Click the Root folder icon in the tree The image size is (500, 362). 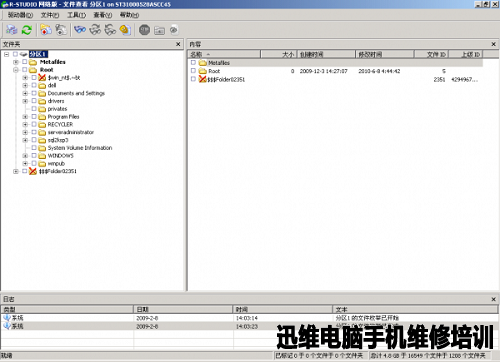tap(33, 70)
